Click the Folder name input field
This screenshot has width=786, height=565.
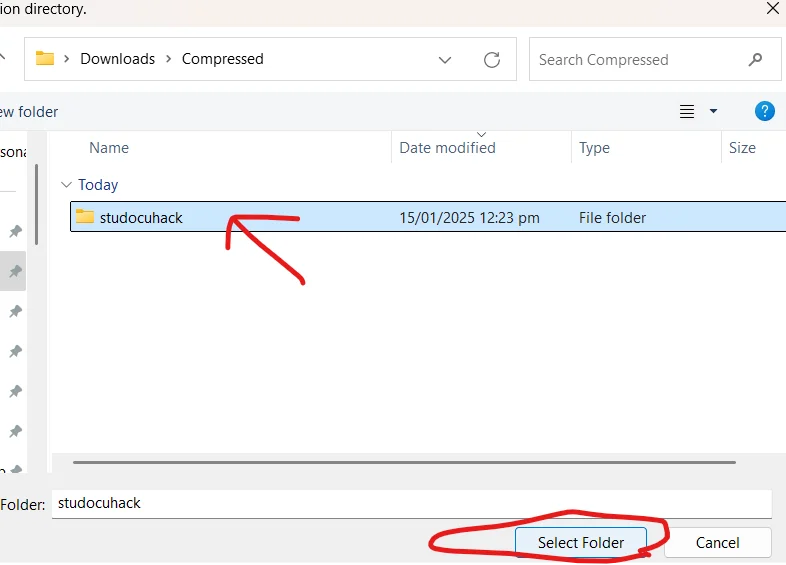tap(411, 504)
